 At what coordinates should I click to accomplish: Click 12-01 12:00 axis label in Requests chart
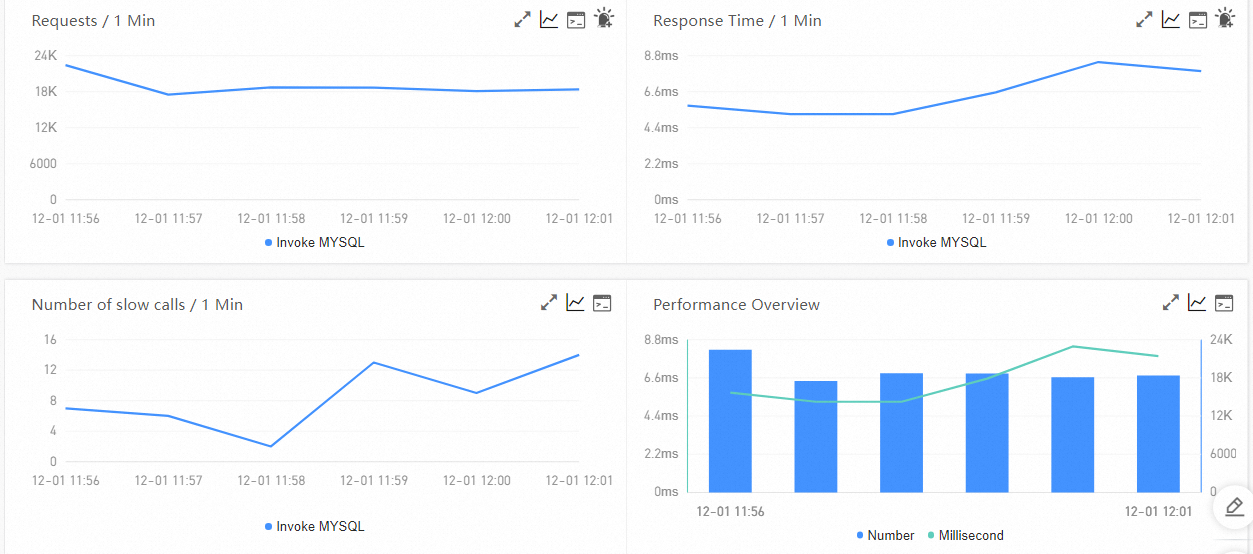coord(477,218)
